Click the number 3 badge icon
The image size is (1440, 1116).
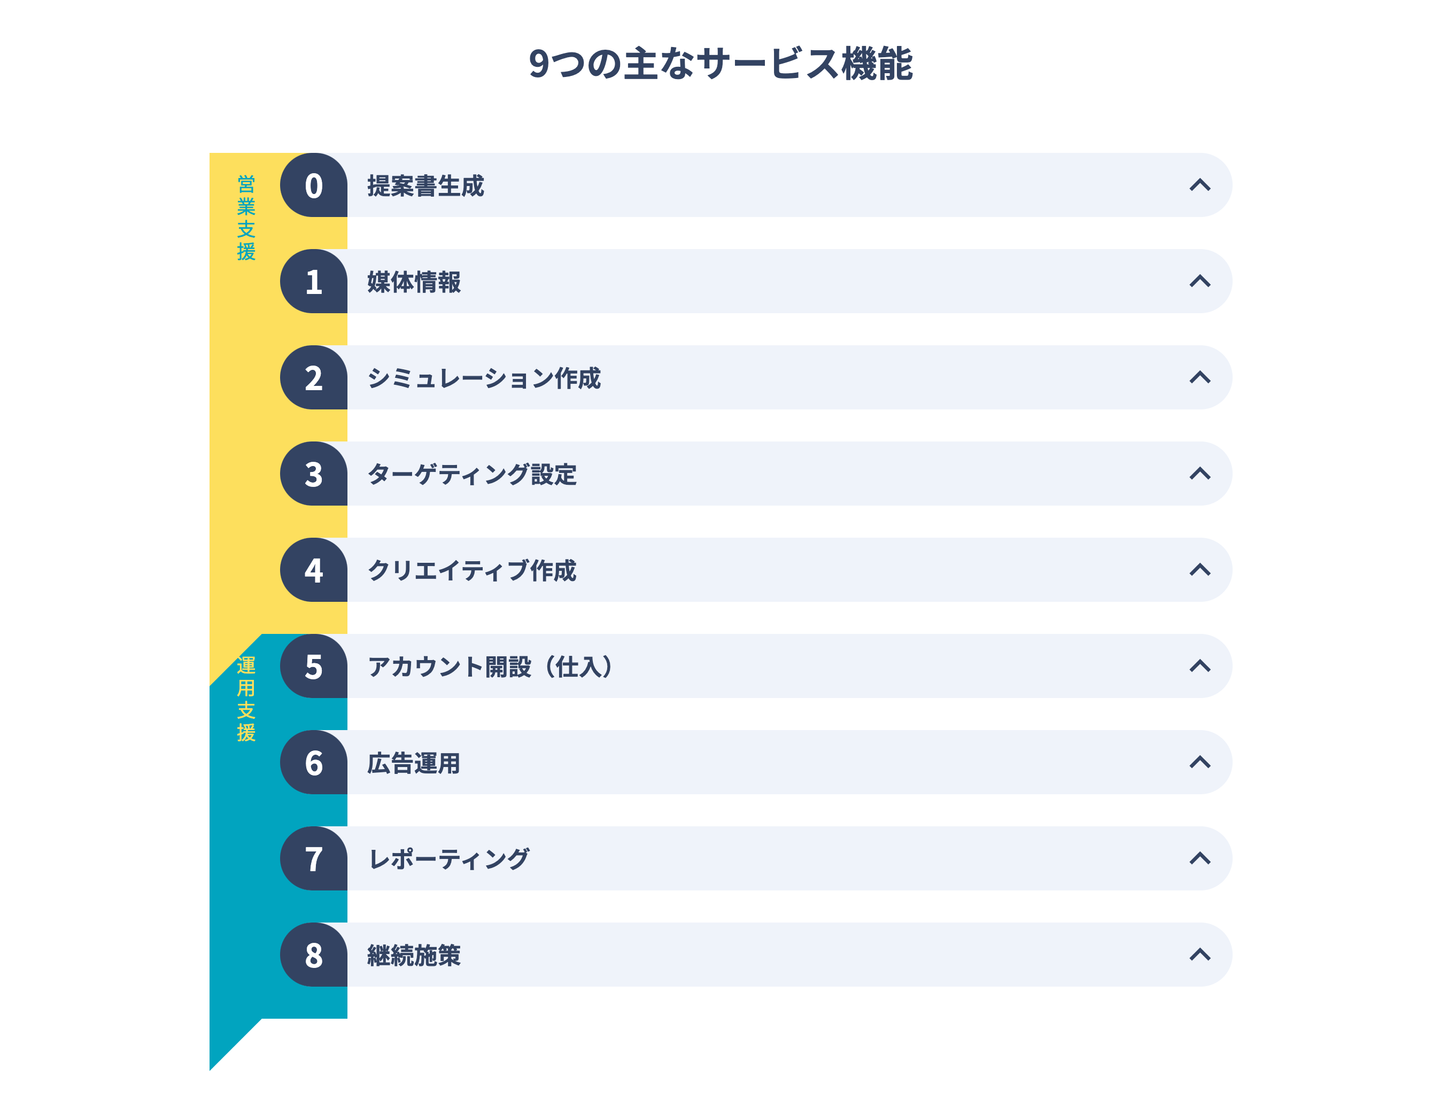click(x=314, y=474)
